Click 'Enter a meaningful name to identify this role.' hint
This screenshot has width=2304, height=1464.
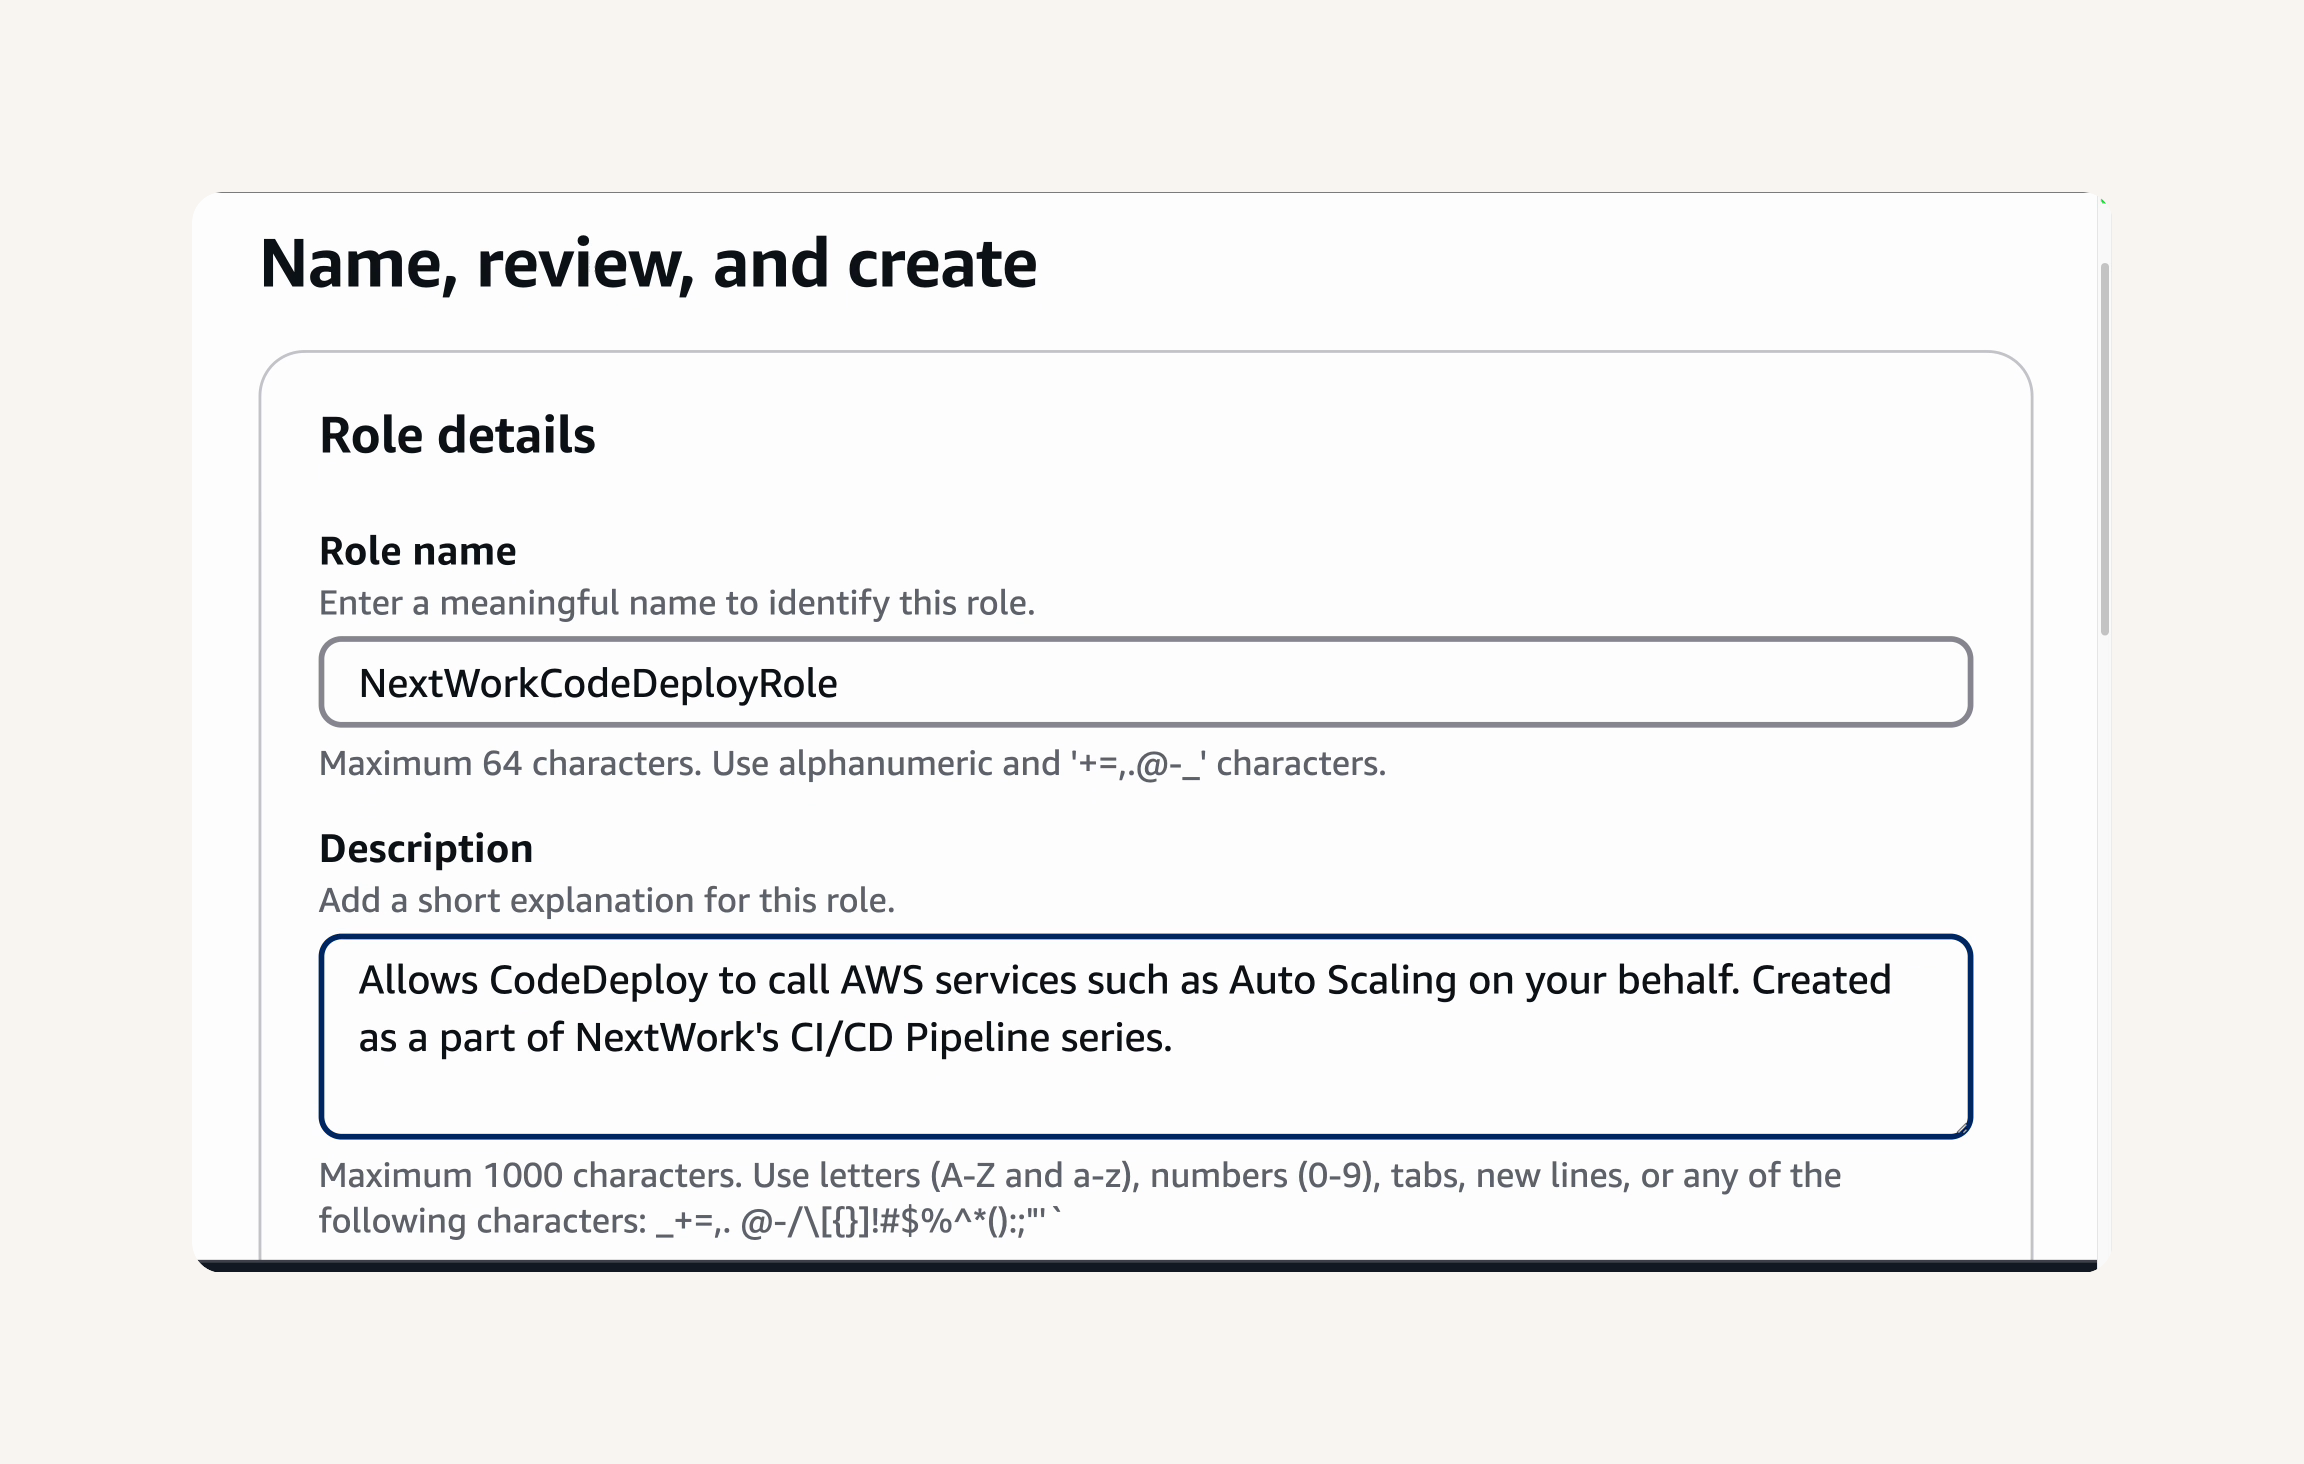pos(677,603)
